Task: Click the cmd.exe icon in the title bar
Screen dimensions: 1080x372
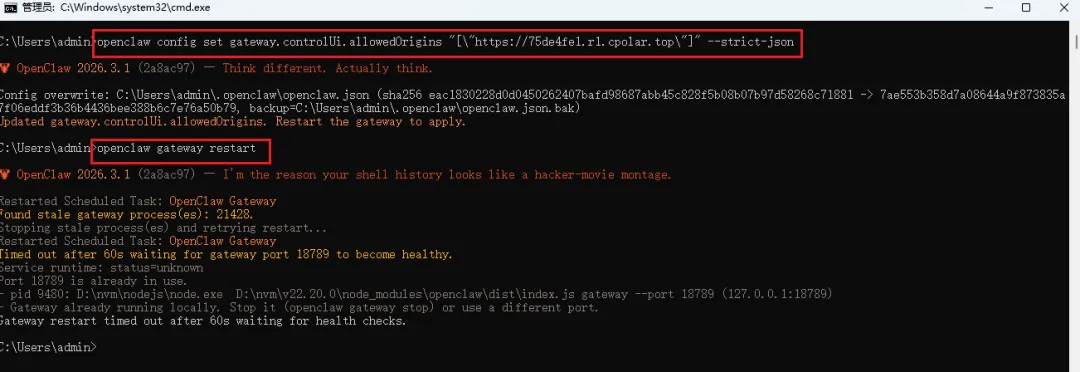Action: tap(10, 8)
